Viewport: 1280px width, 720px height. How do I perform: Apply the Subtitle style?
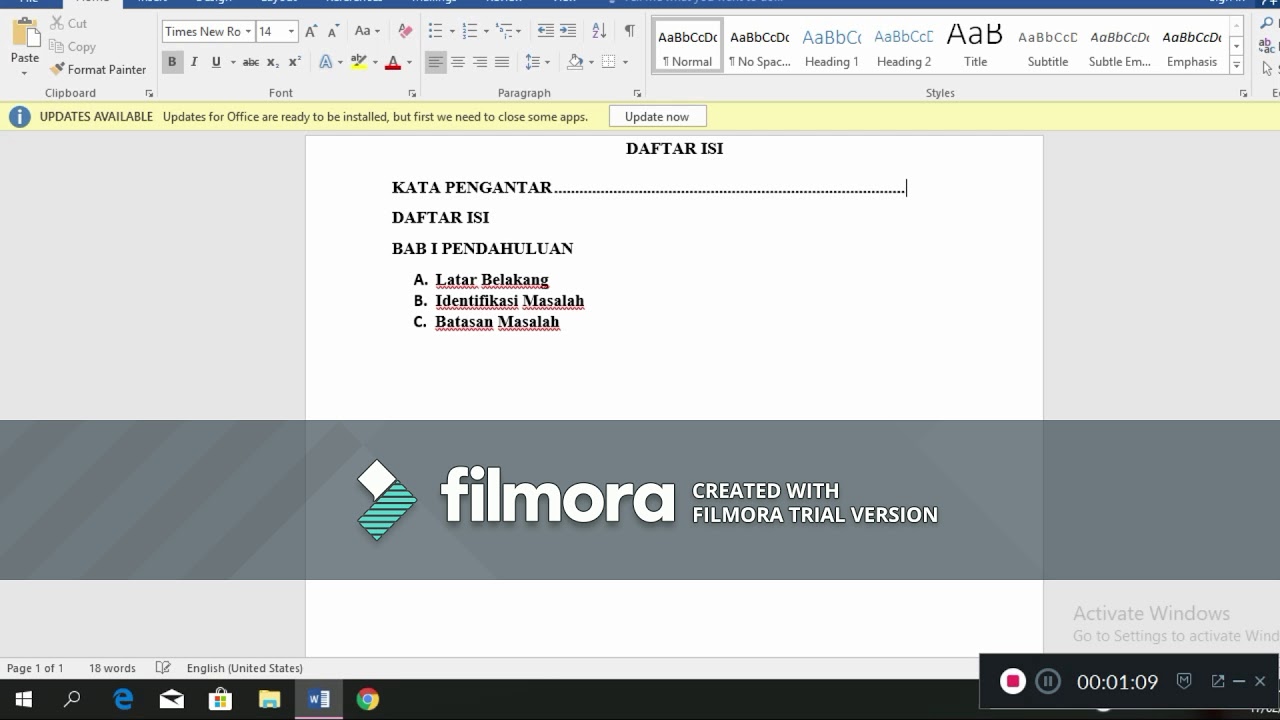point(1048,46)
